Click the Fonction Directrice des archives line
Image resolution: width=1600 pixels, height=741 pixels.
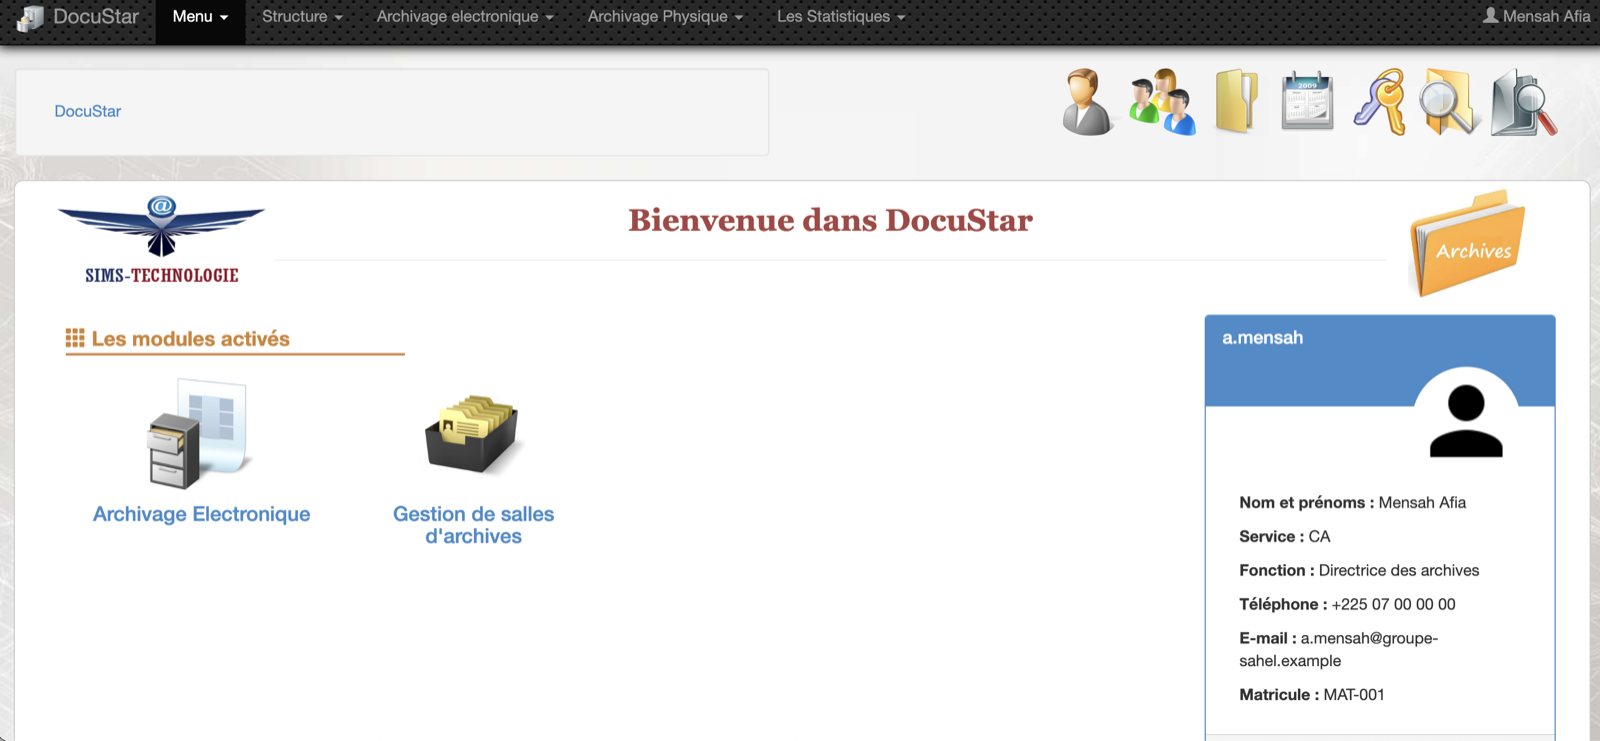coord(1359,571)
